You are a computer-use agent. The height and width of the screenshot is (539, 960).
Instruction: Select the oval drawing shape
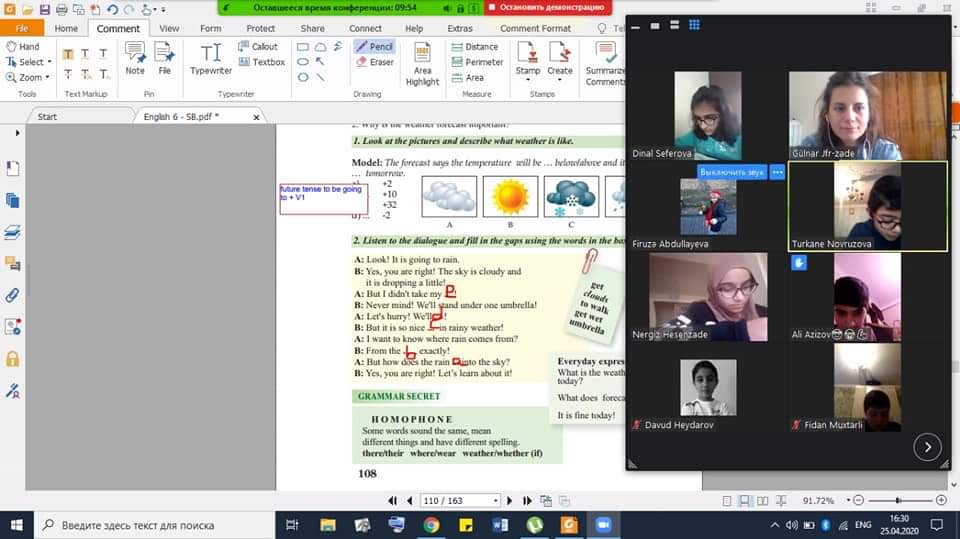click(x=302, y=62)
